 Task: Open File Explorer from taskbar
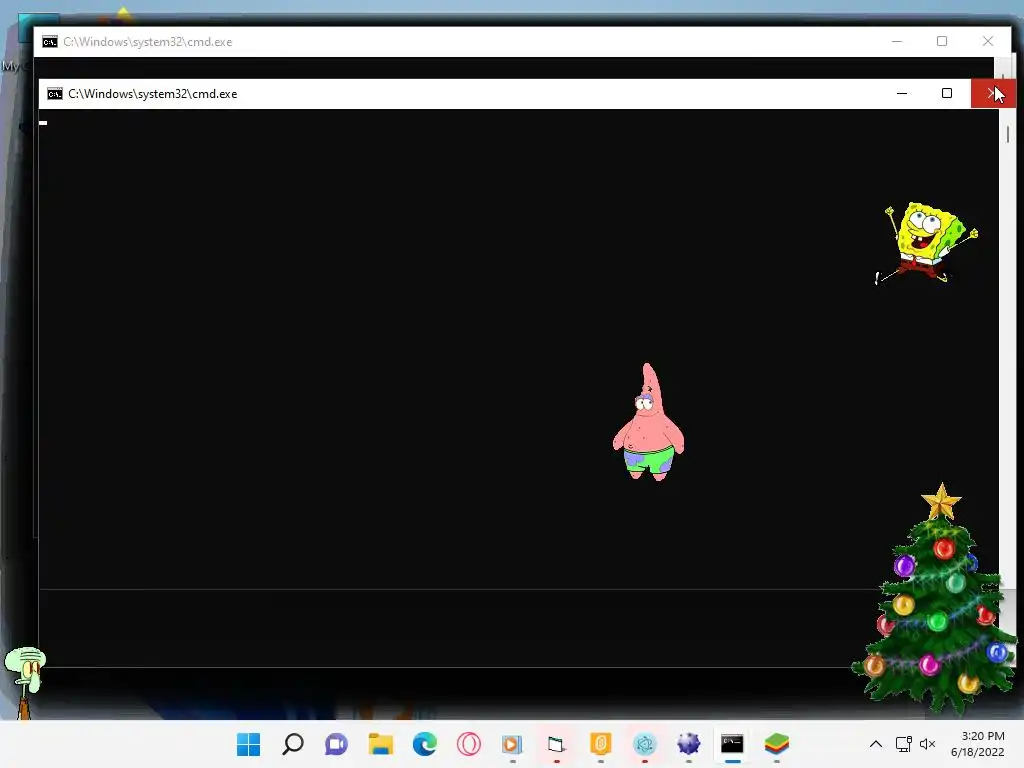tap(381, 744)
